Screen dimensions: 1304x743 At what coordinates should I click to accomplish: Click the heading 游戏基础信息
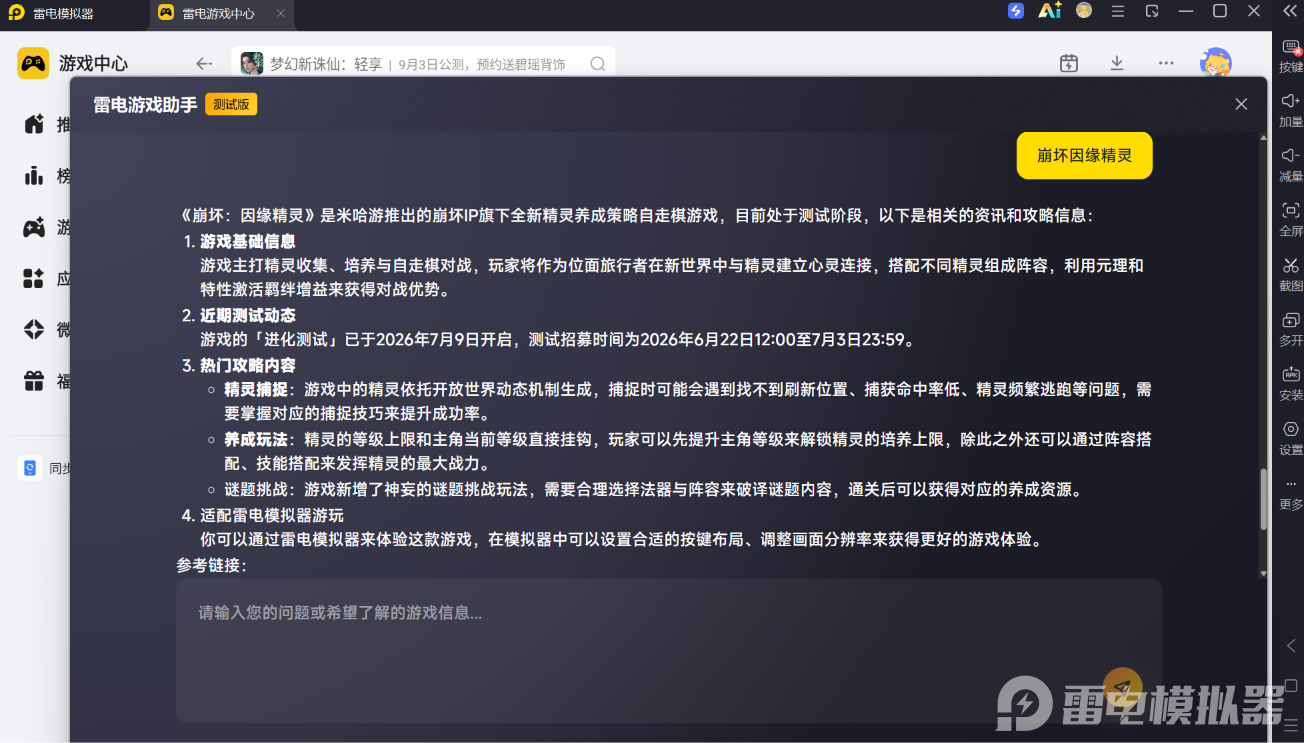[x=248, y=241]
